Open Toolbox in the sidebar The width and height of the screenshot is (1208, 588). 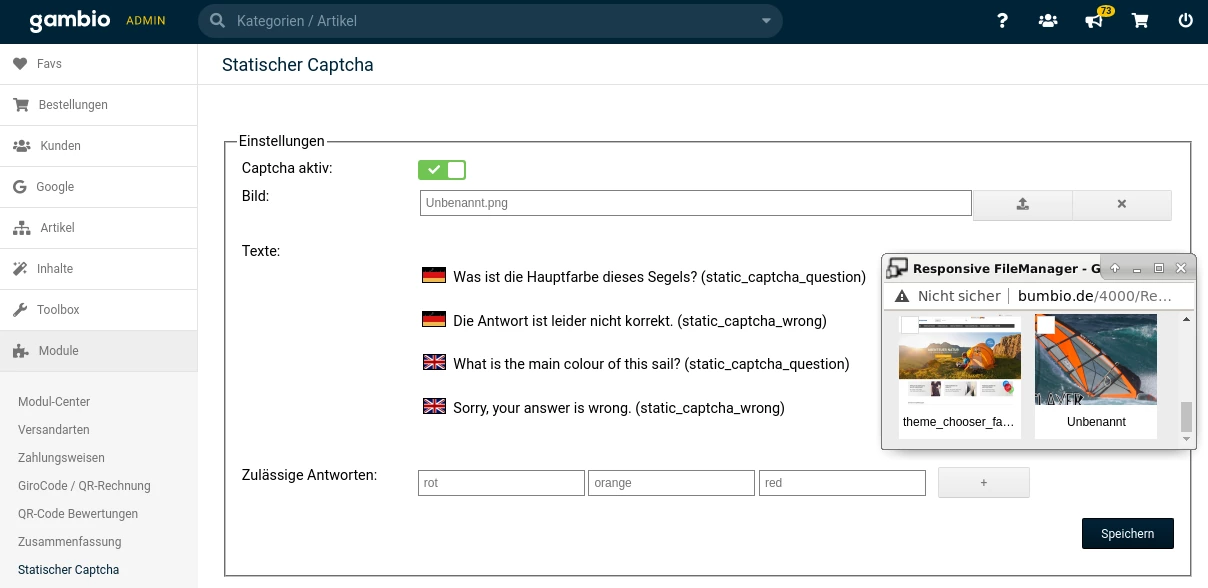pyautogui.click(x=98, y=310)
